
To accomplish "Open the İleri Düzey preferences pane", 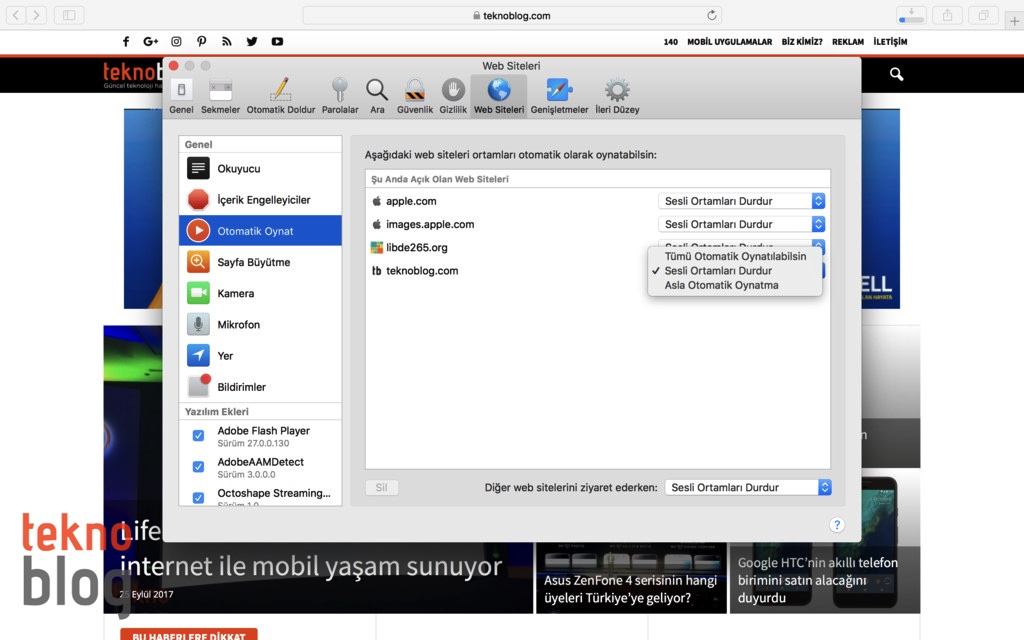I will [617, 97].
